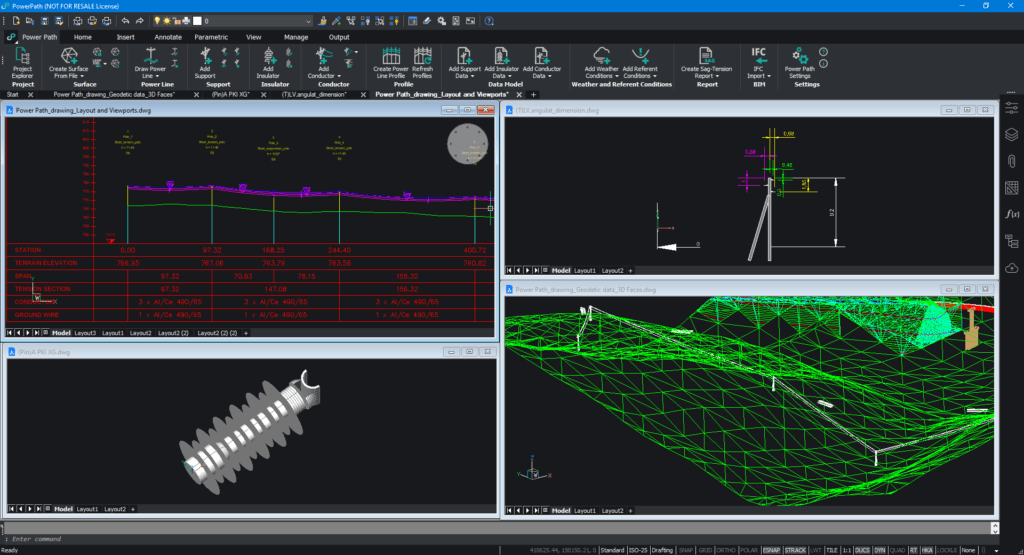The width and height of the screenshot is (1024, 555).
Task: Expand Add Weather Conditions dropdown arrow
Action: [x=616, y=76]
